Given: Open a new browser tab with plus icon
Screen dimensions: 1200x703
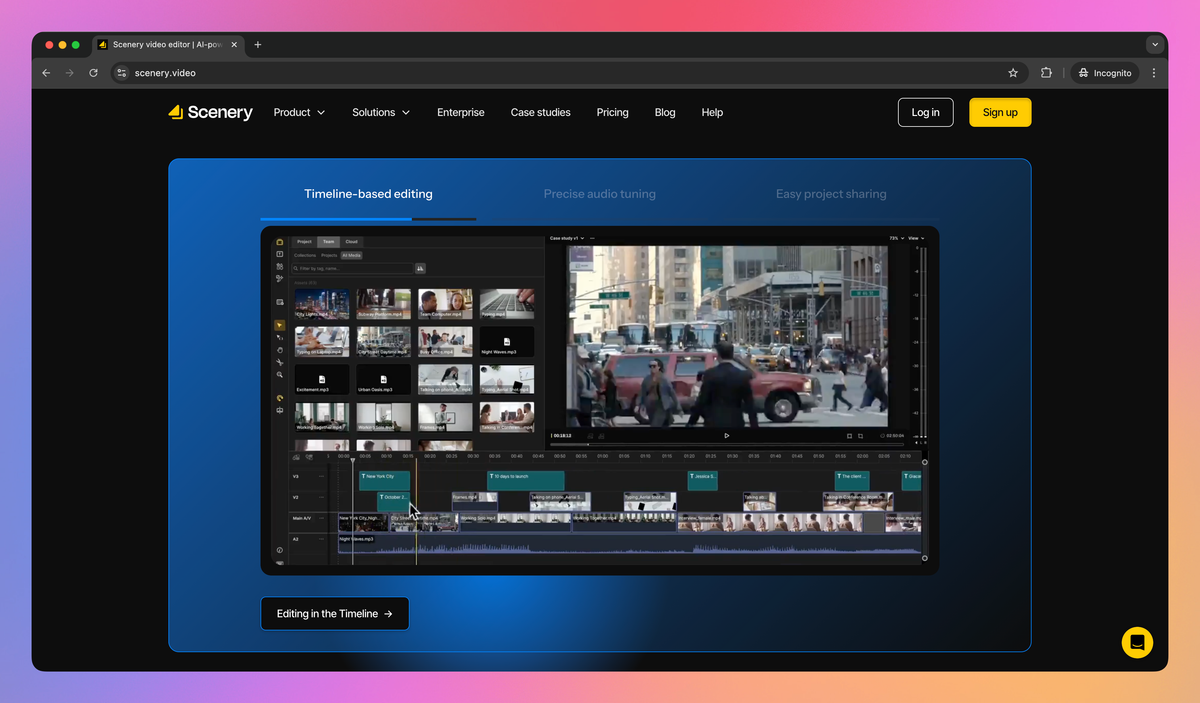Looking at the screenshot, I should point(257,45).
